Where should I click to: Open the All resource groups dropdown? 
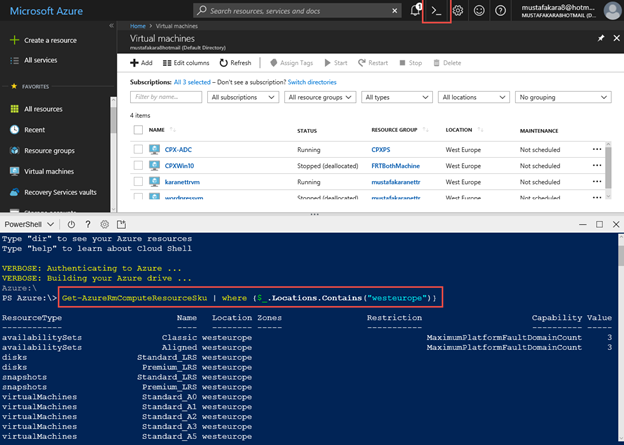pos(320,97)
